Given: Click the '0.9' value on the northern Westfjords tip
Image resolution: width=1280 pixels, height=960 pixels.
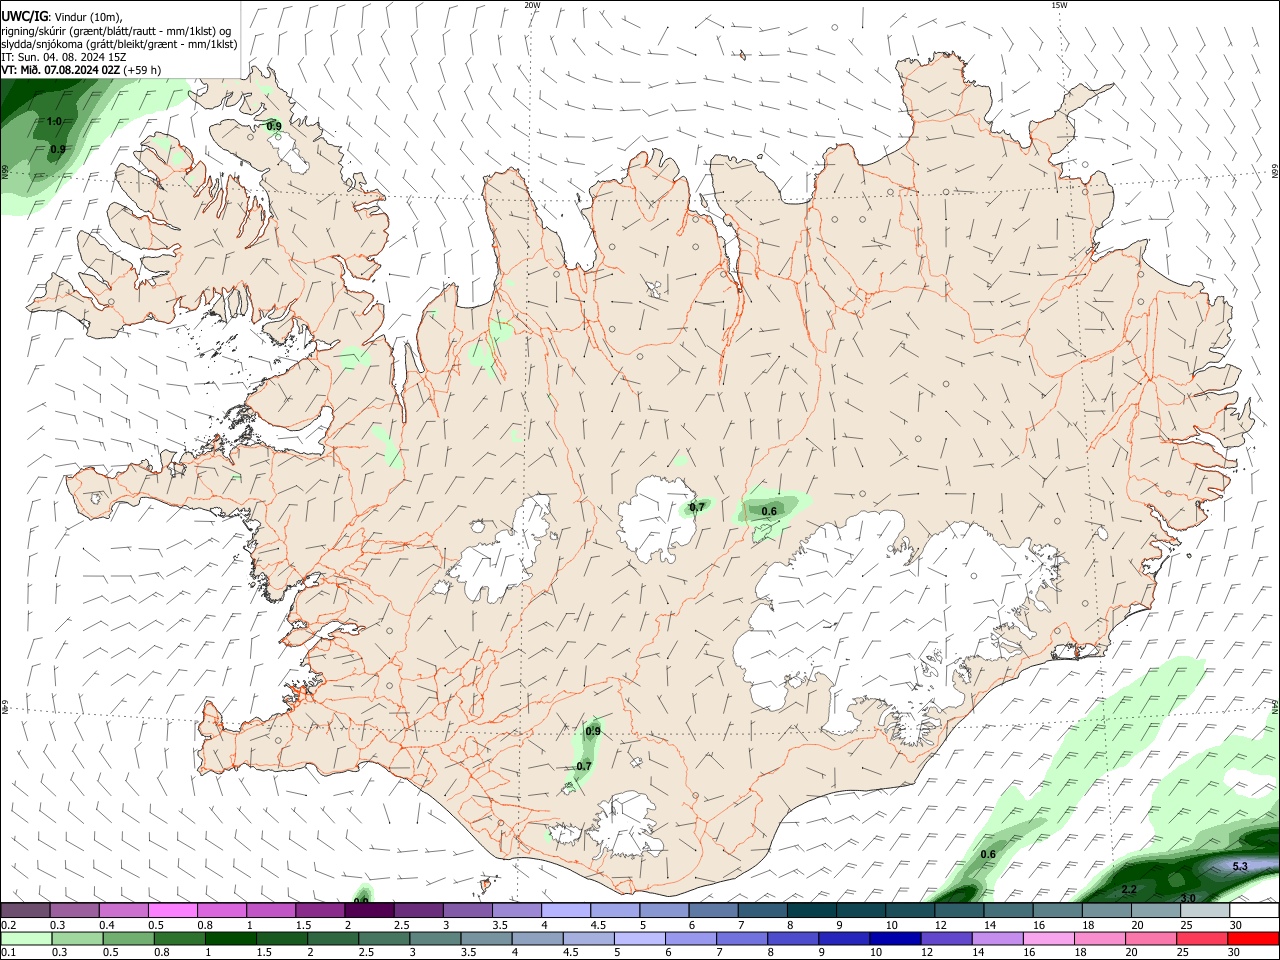Looking at the screenshot, I should (273, 126).
